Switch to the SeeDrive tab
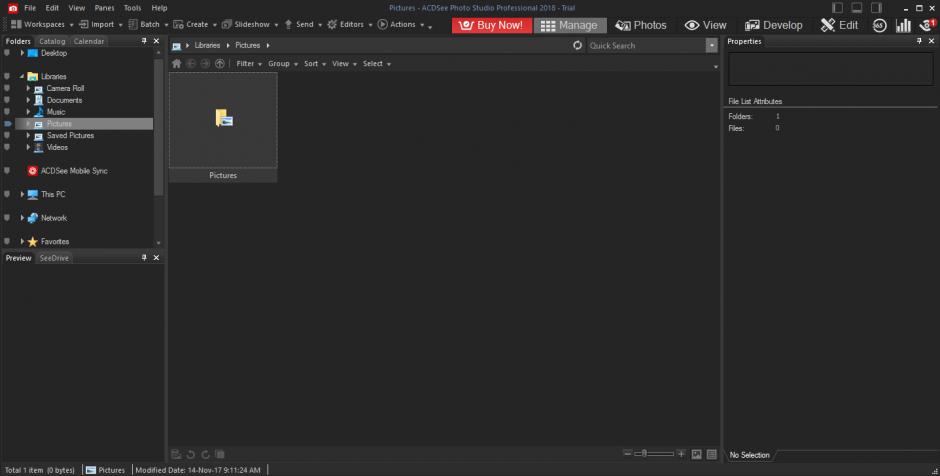The width and height of the screenshot is (940, 476). click(54, 258)
